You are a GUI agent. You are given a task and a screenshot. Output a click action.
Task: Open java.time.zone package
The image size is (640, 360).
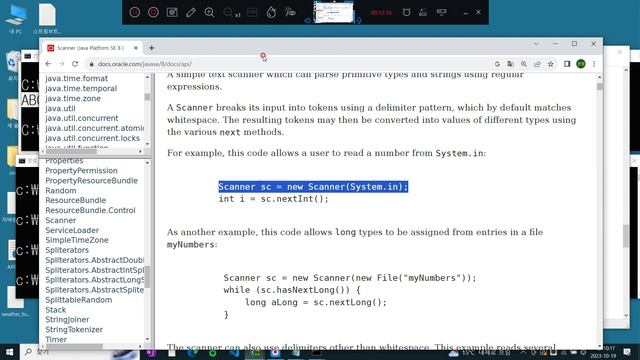tap(73, 98)
